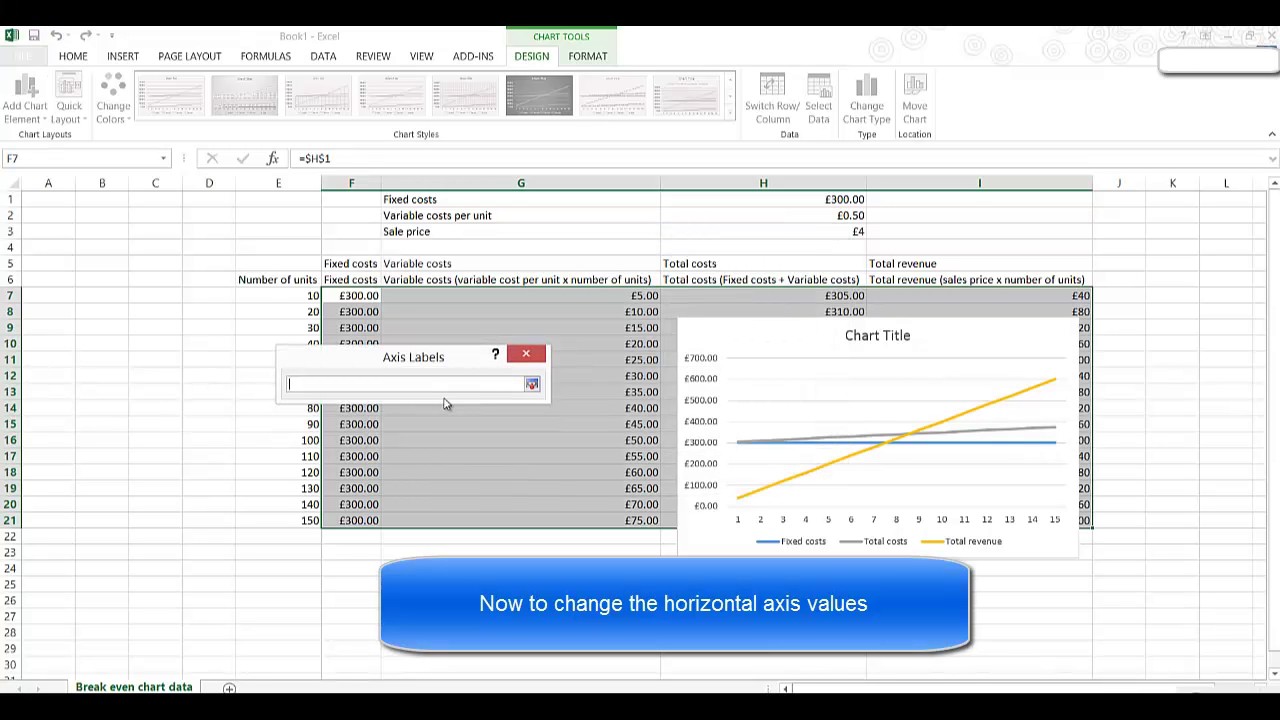Click the Switch Row/Column button

772,99
